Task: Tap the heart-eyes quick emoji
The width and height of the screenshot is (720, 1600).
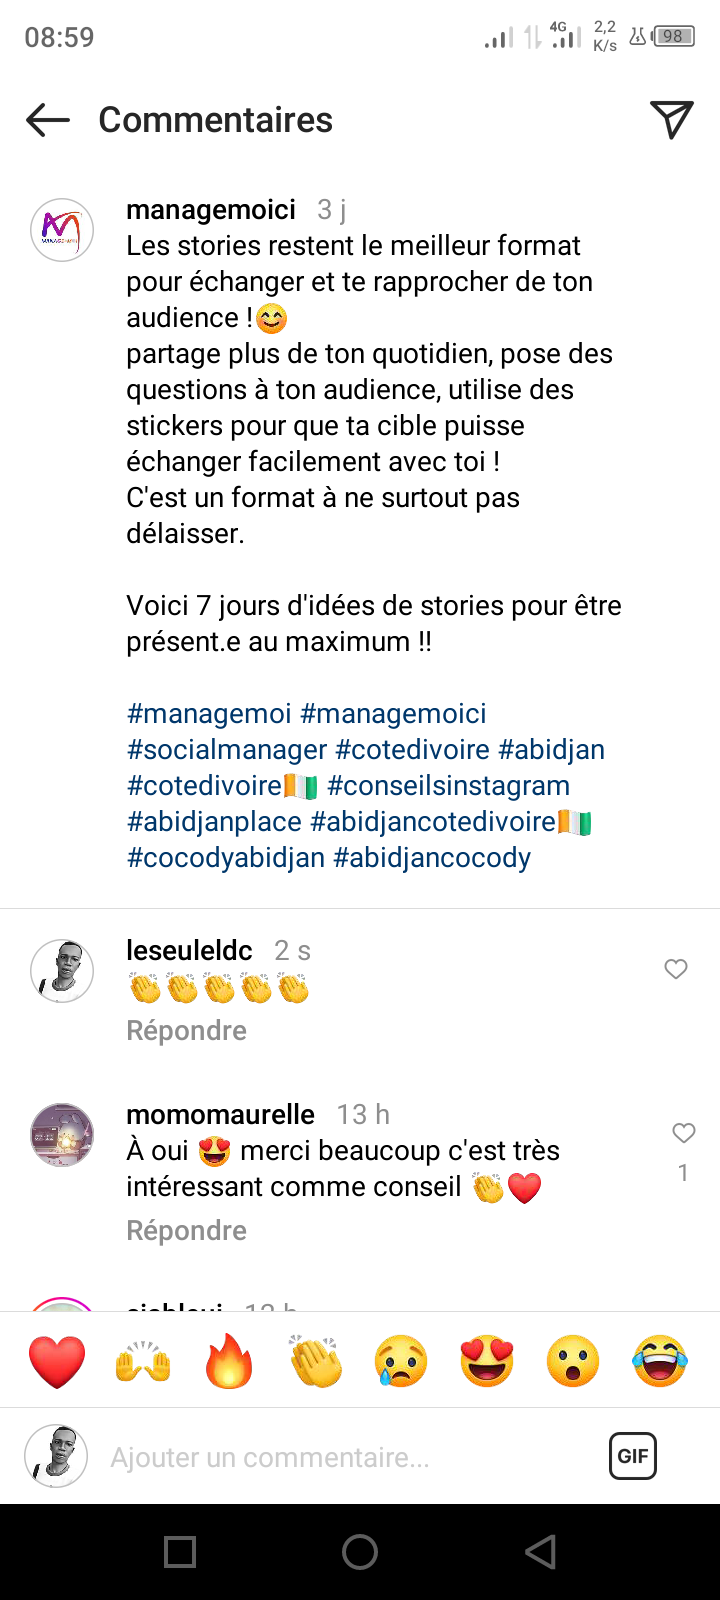Action: [x=487, y=1361]
